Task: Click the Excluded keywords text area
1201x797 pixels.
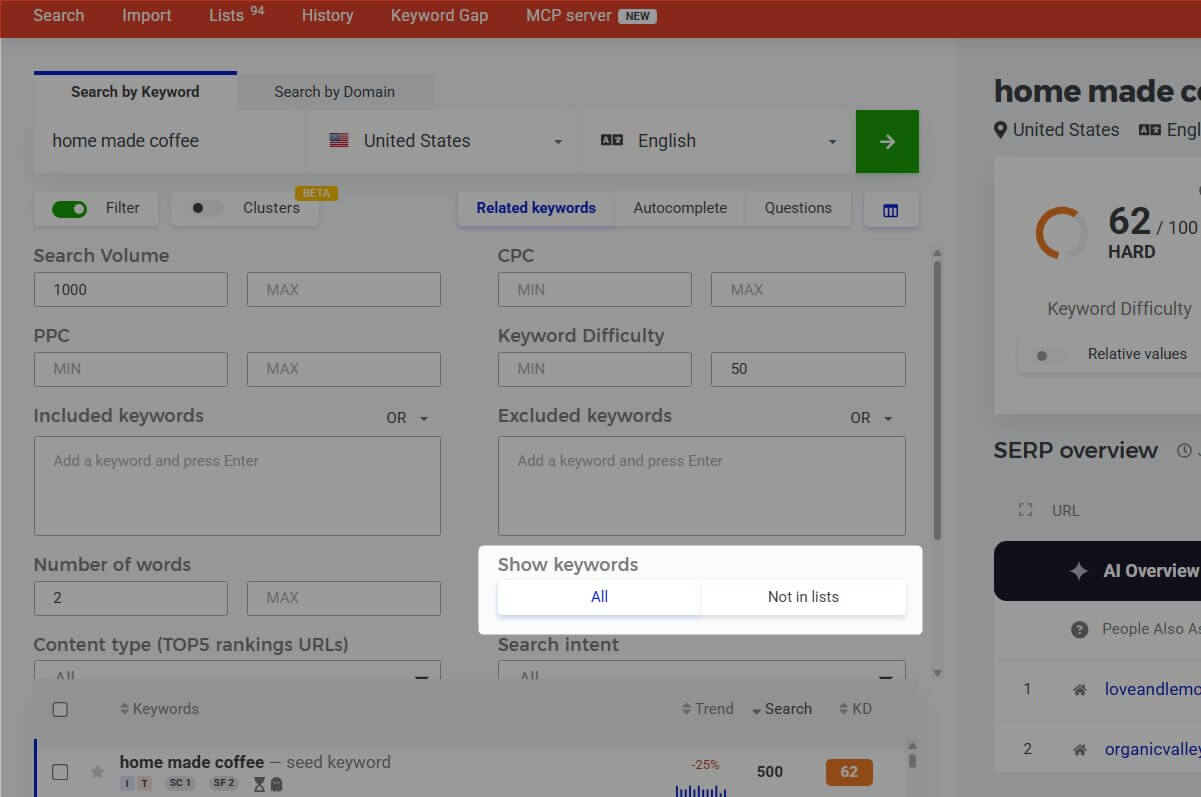Action: click(x=702, y=486)
